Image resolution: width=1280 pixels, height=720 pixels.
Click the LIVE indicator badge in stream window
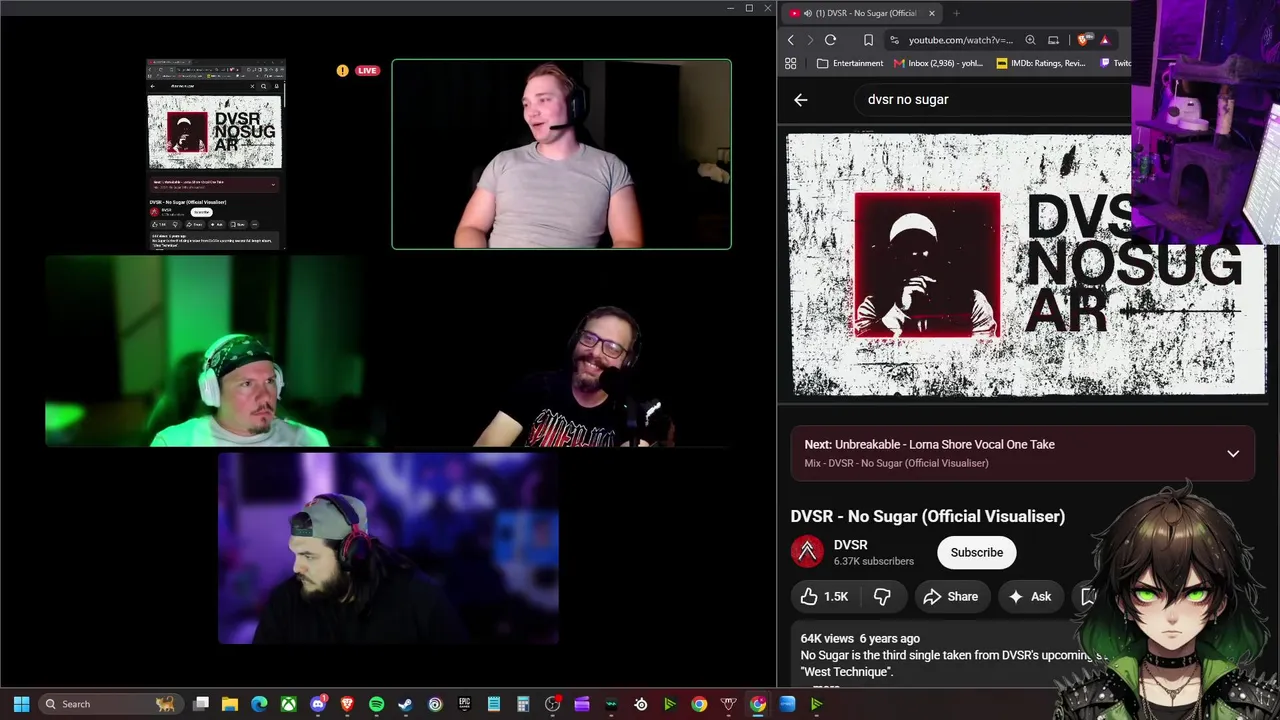click(367, 71)
